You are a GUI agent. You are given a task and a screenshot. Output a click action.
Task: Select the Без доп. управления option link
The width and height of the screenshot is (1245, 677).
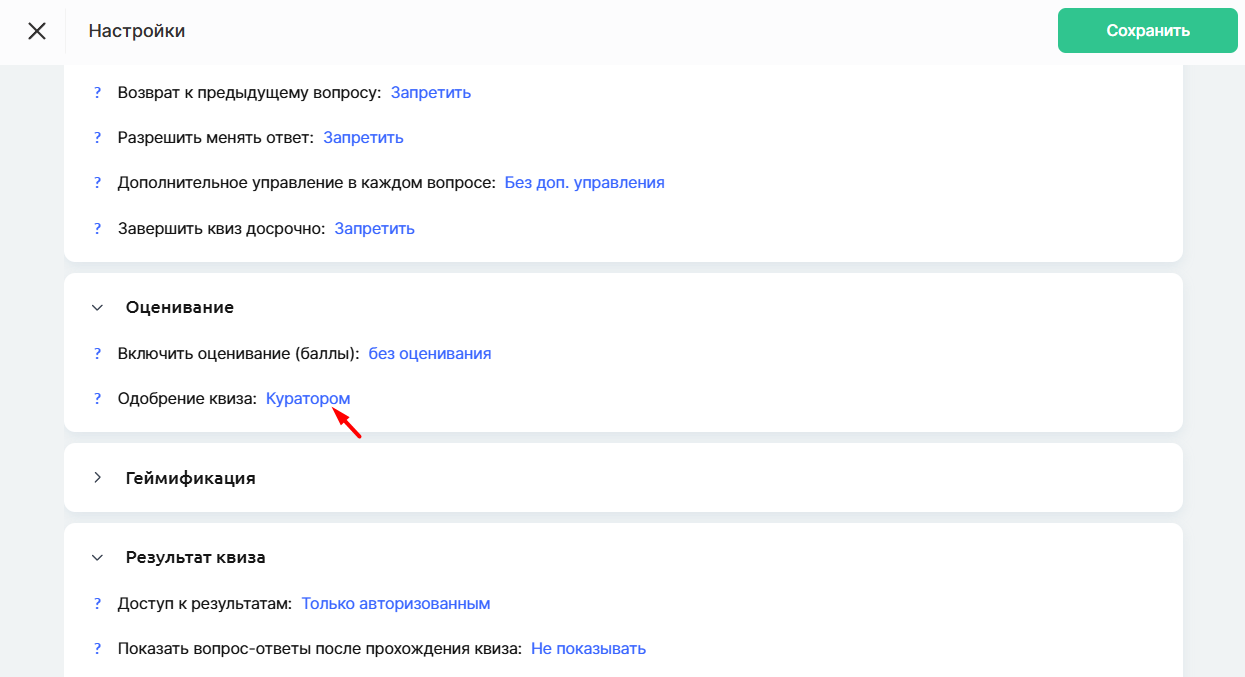click(x=584, y=183)
